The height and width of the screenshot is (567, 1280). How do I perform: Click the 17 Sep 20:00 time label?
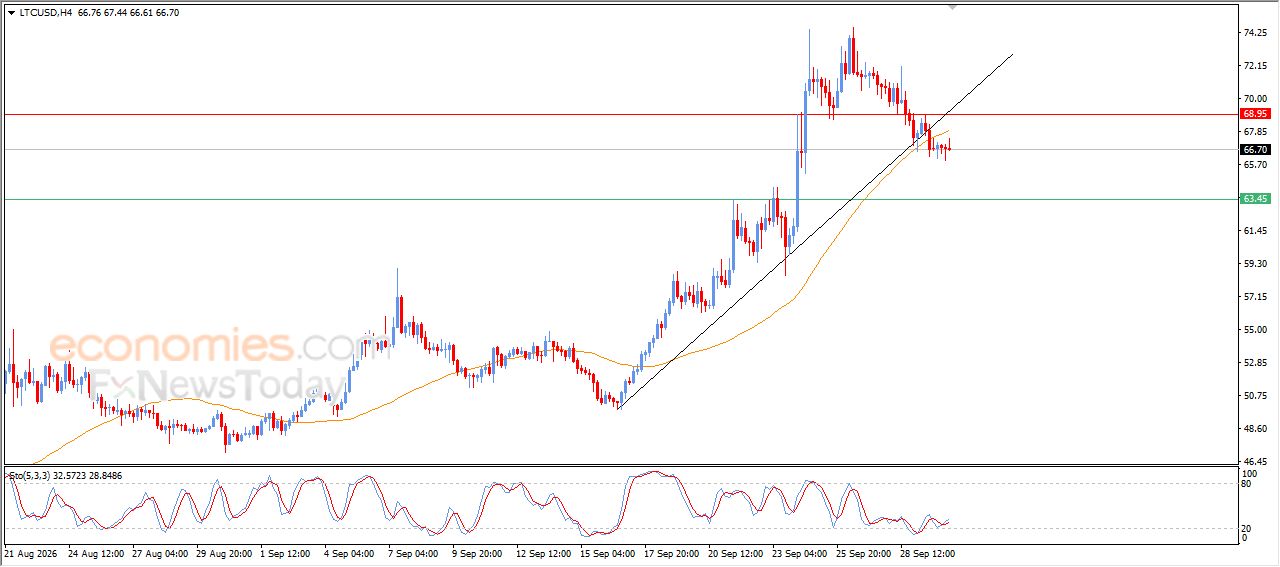tap(674, 552)
